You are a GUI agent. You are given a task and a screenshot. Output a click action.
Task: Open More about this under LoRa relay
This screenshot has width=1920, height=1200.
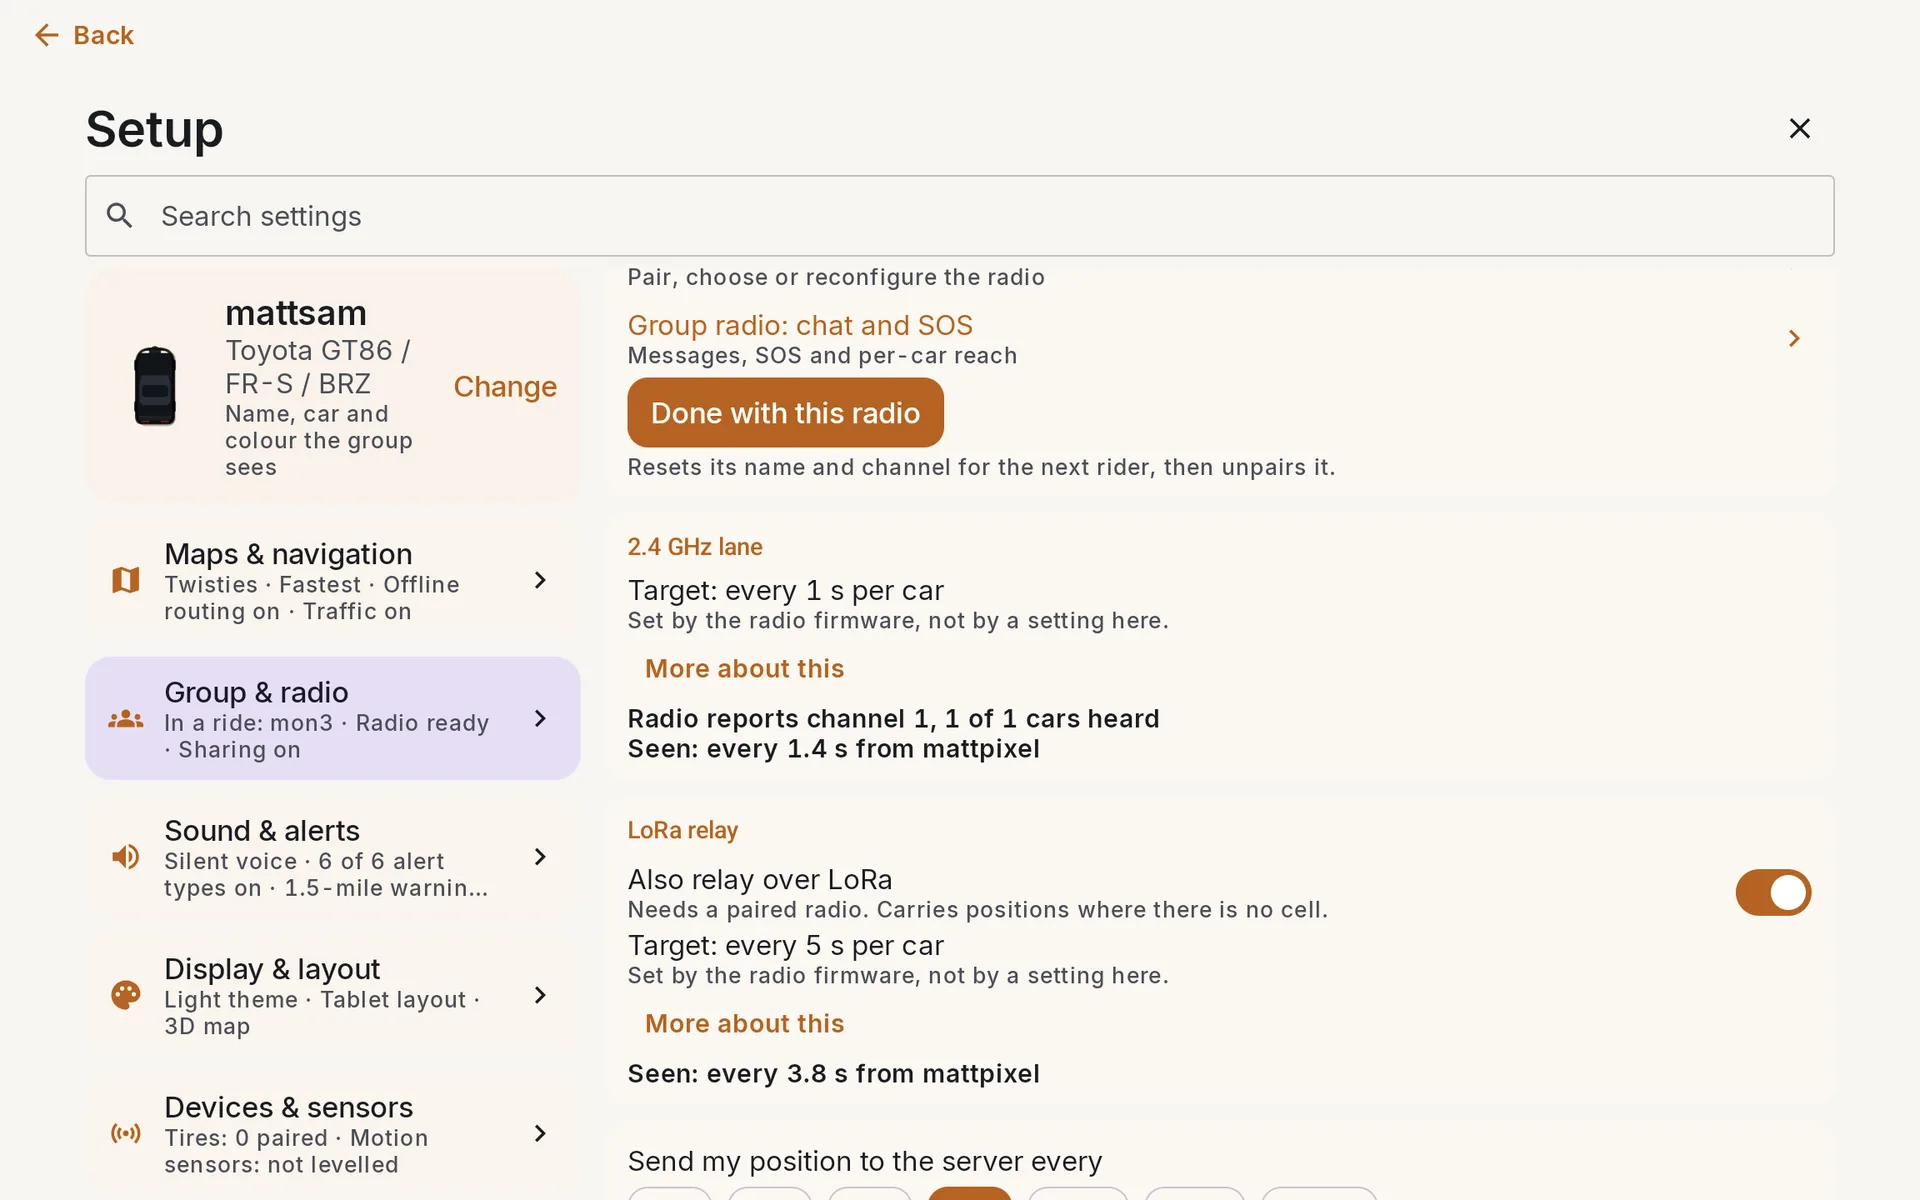744,1023
